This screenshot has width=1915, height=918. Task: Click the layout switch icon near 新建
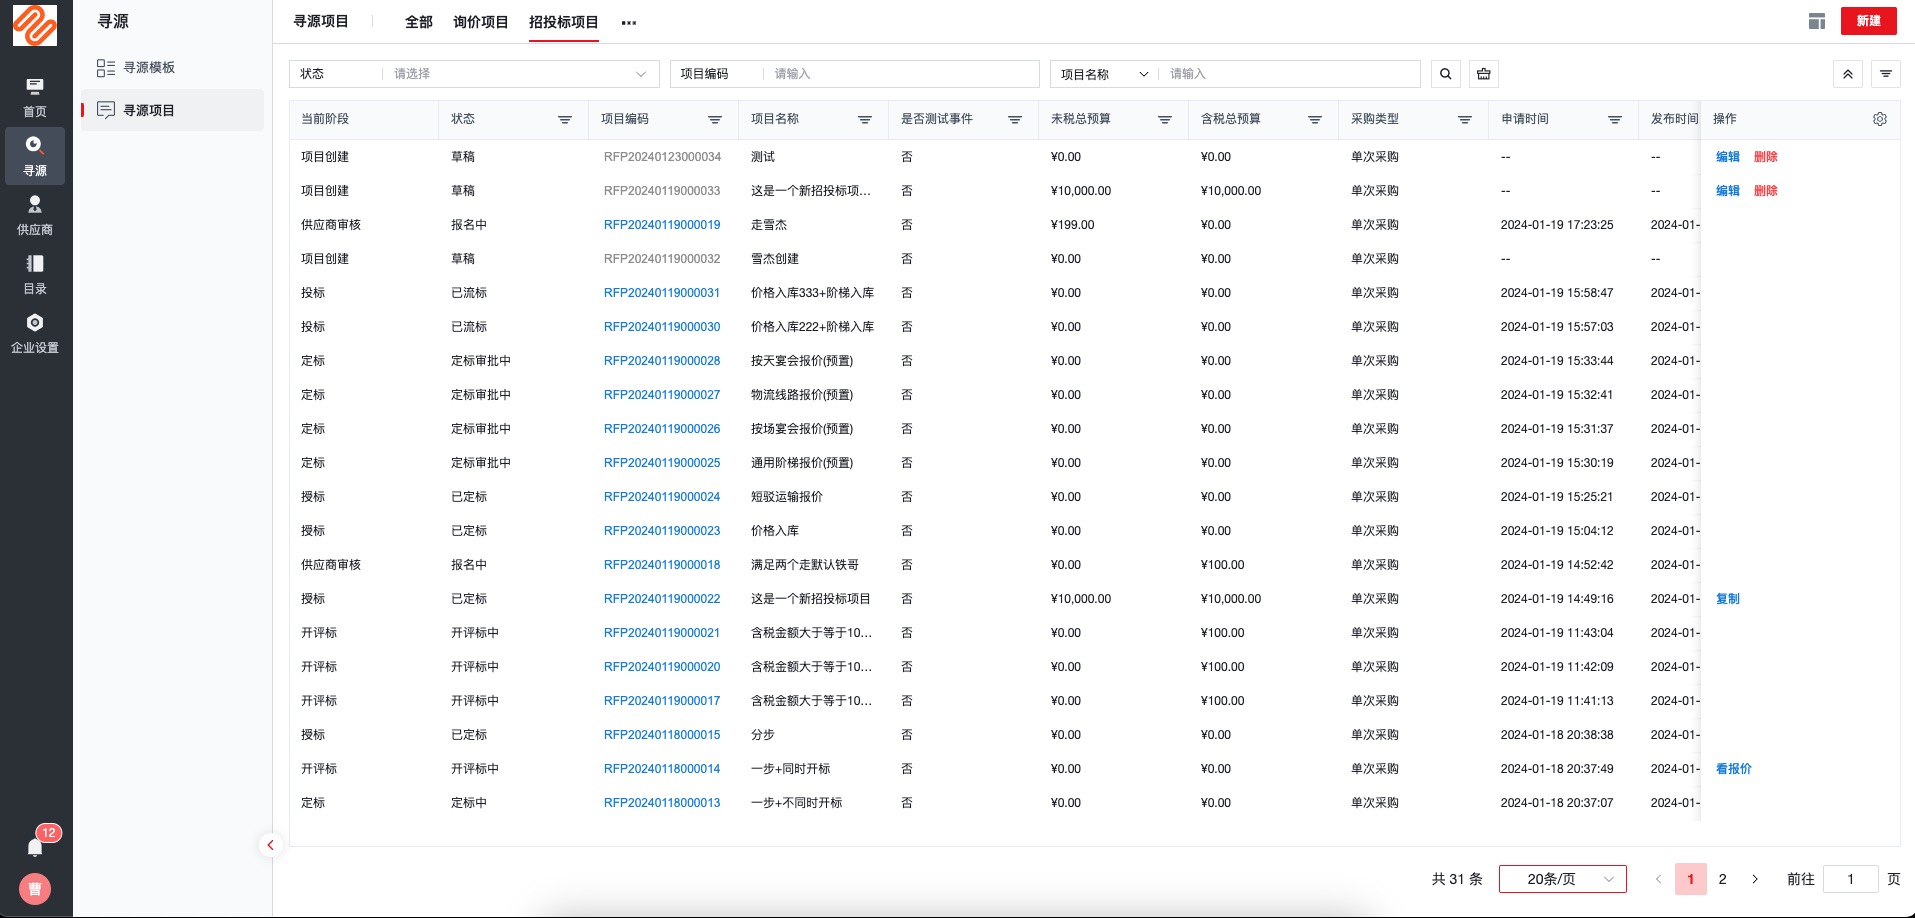click(1817, 21)
